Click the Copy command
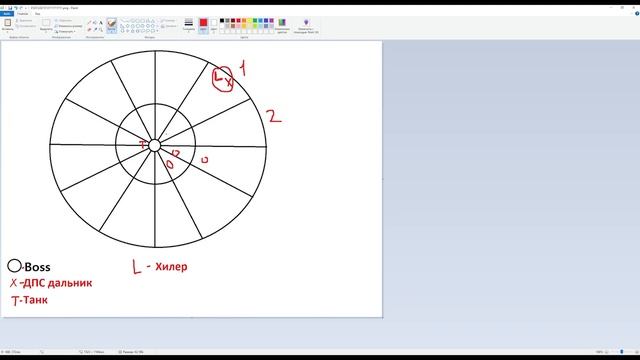This screenshot has height=360, width=640. point(26,26)
